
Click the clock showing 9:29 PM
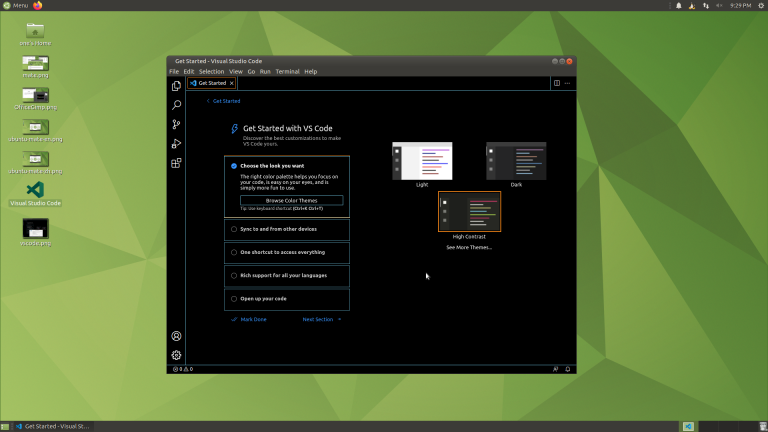click(x=740, y=5)
